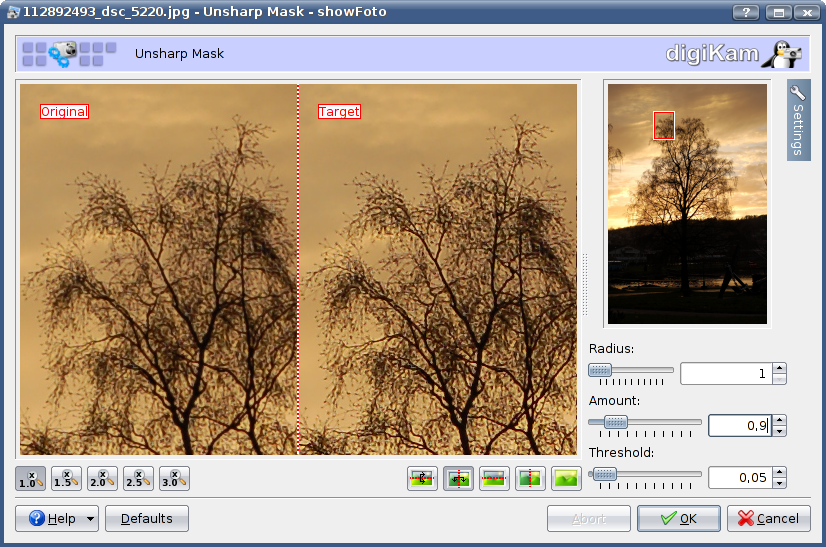Decrease Threshold with down arrow
The width and height of the screenshot is (826, 547).
(x=780, y=483)
